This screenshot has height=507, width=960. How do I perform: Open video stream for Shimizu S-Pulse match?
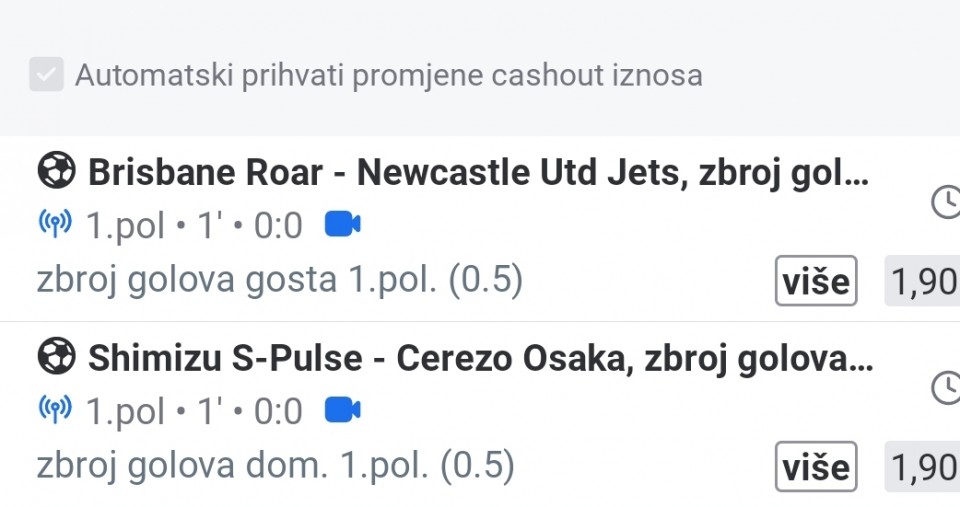tap(343, 410)
